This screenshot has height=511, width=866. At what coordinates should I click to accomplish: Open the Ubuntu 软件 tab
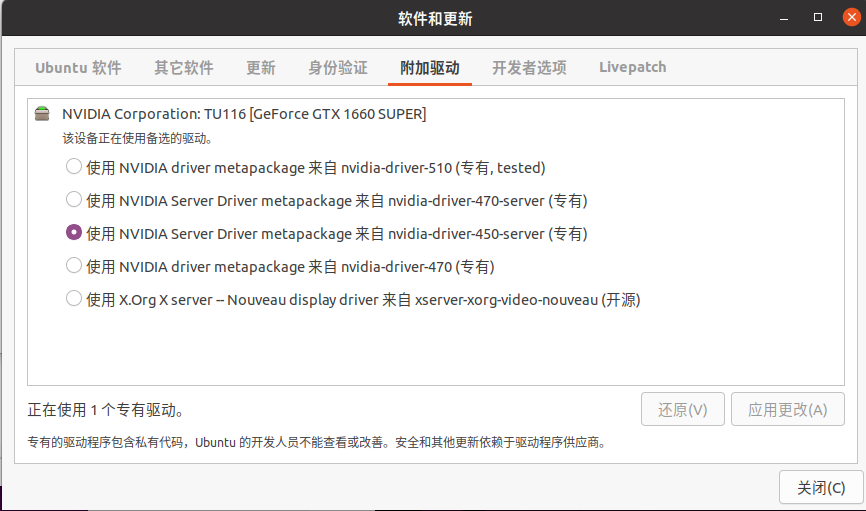click(78, 68)
